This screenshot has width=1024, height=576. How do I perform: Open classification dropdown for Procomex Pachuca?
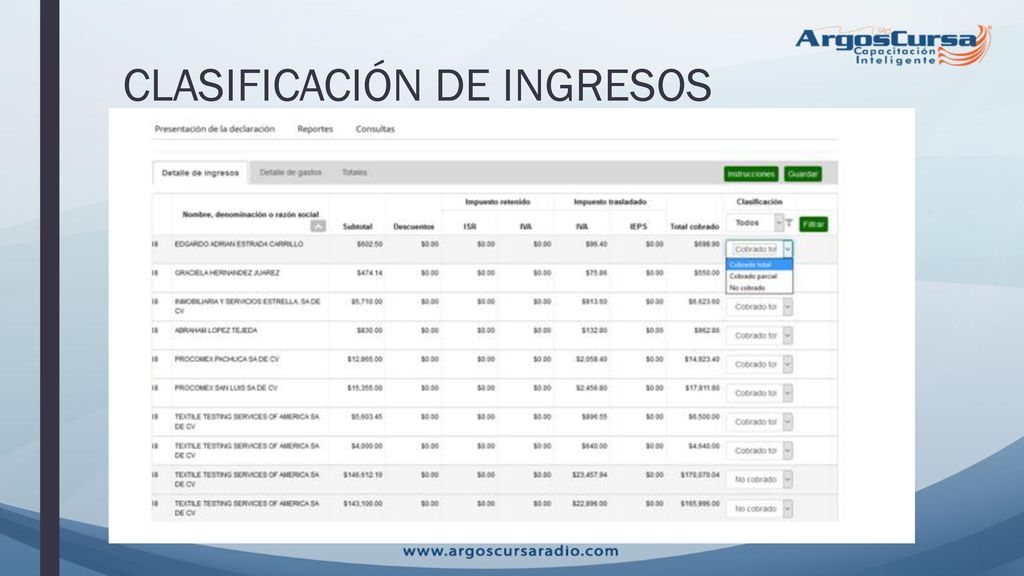click(x=760, y=364)
